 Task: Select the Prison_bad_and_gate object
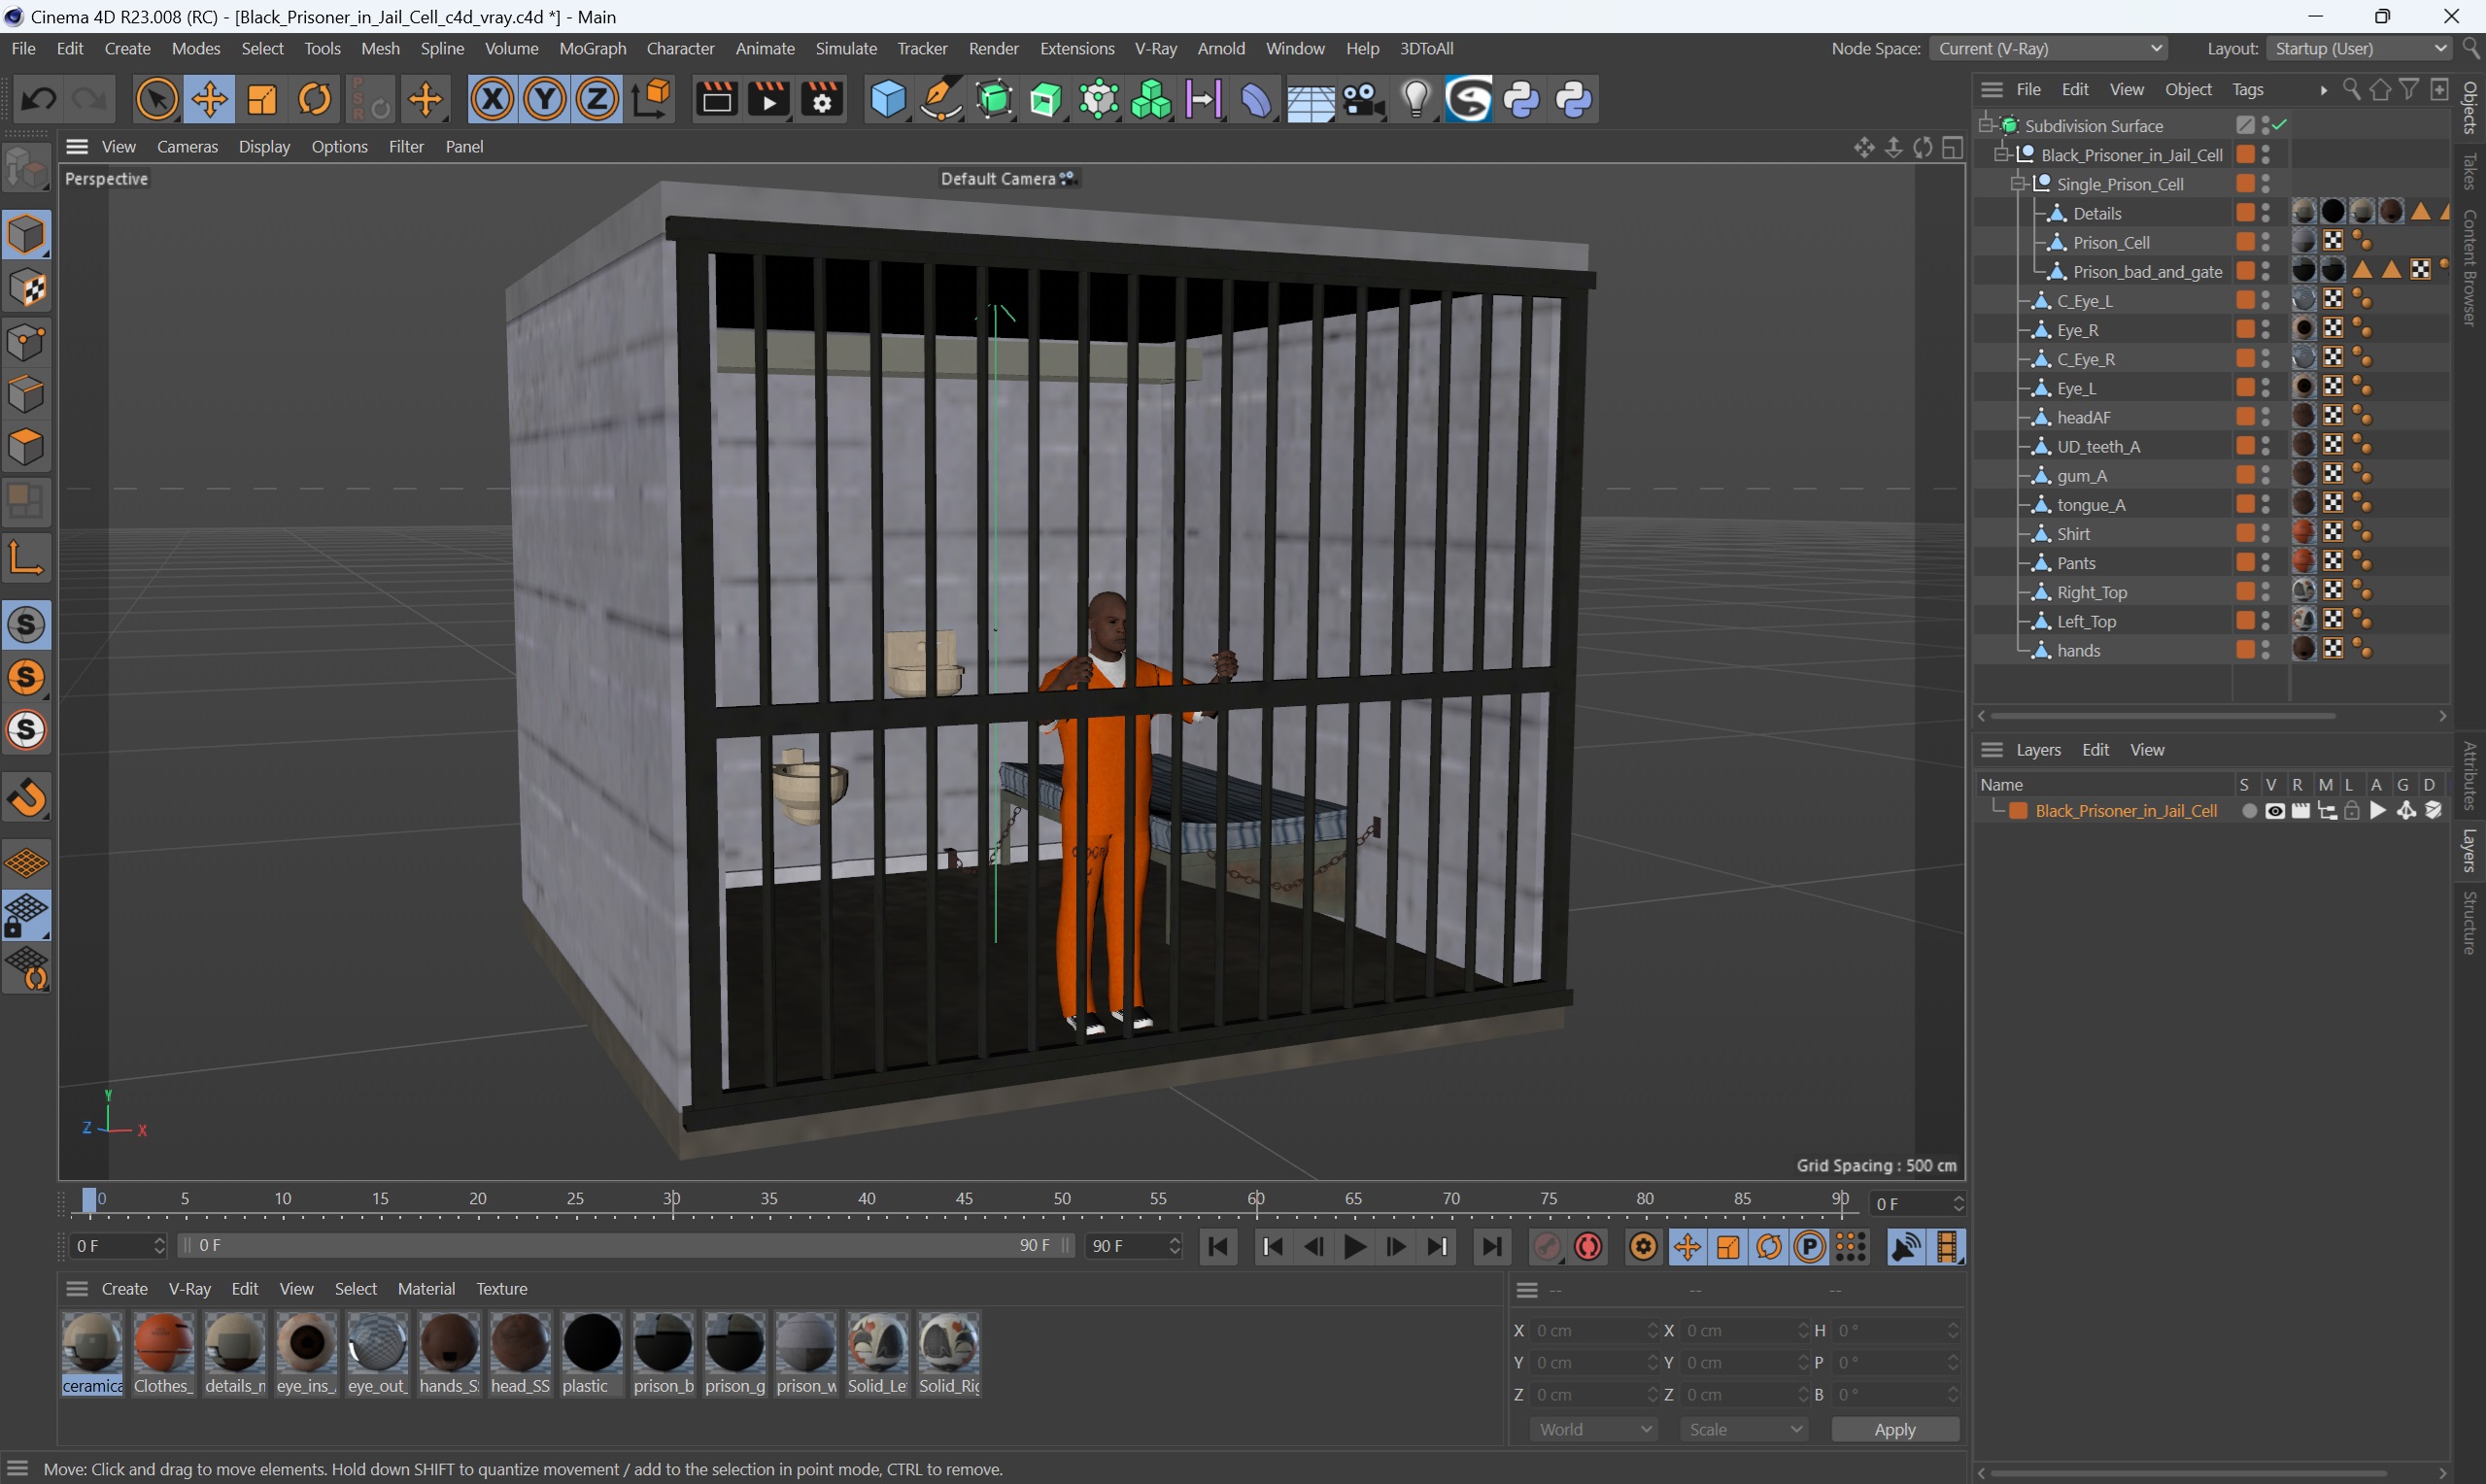[2147, 271]
